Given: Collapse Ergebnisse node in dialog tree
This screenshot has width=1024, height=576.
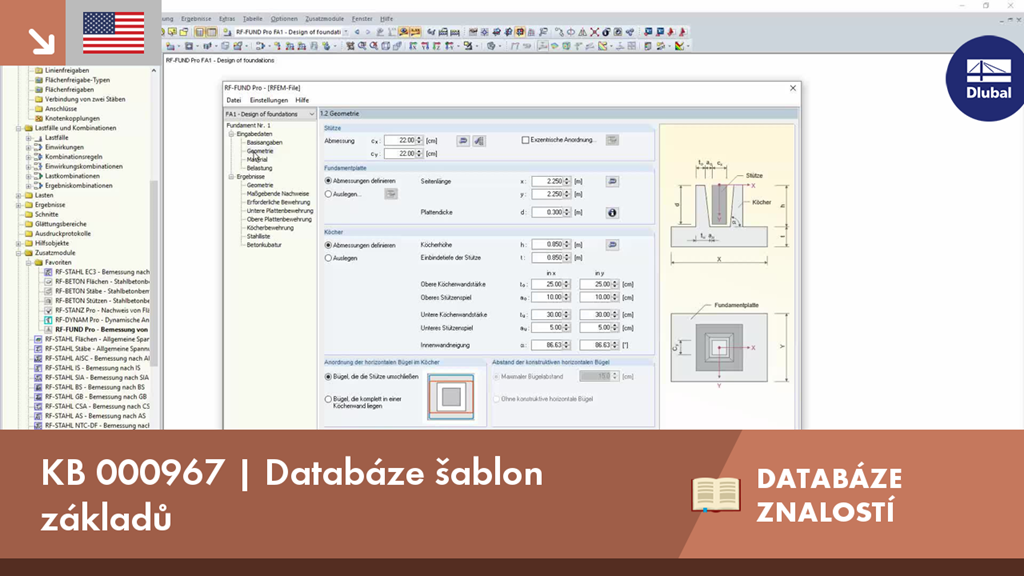Looking at the screenshot, I should [x=231, y=176].
